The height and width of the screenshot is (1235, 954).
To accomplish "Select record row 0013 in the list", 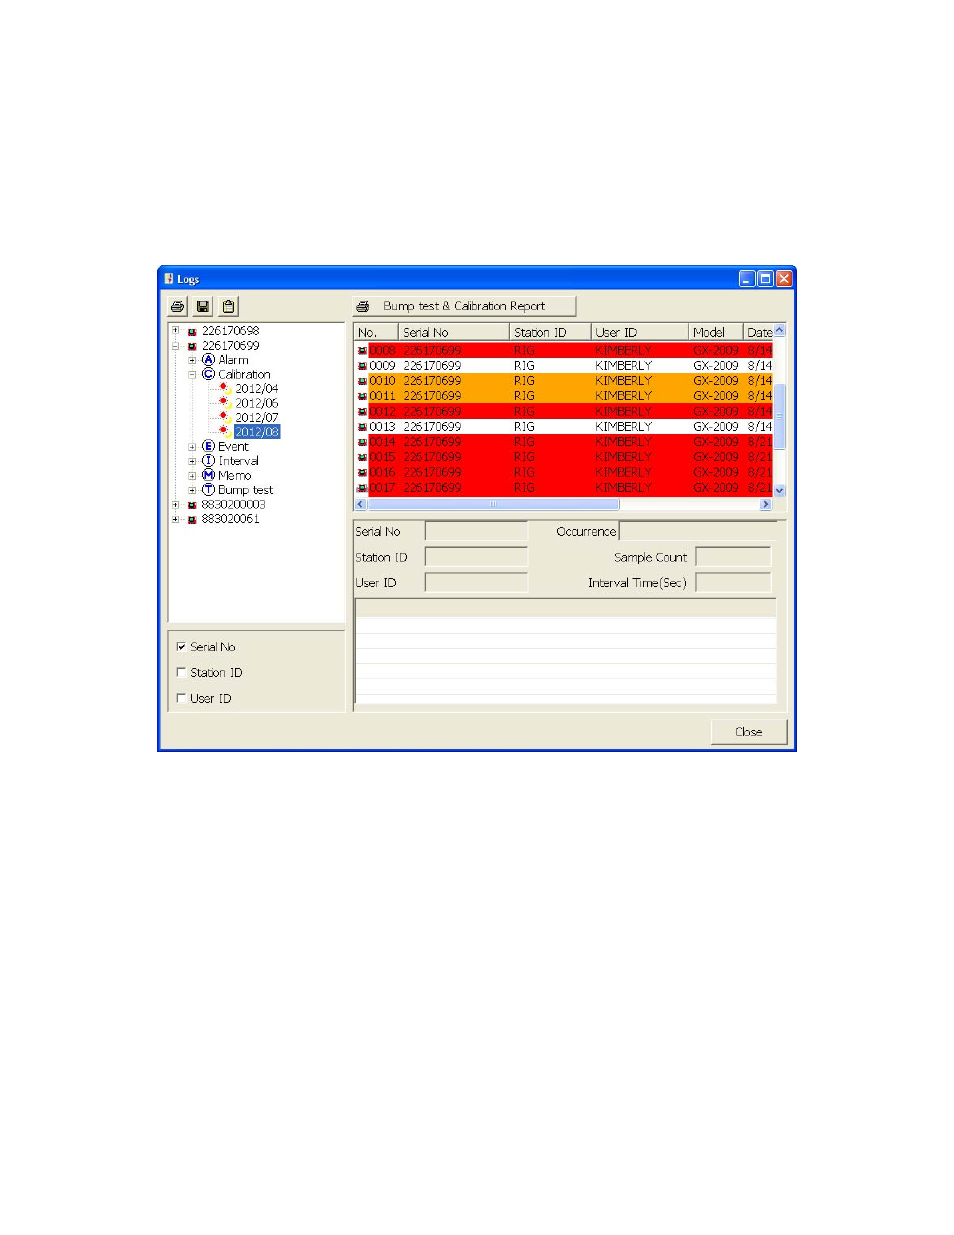I will pos(564,427).
